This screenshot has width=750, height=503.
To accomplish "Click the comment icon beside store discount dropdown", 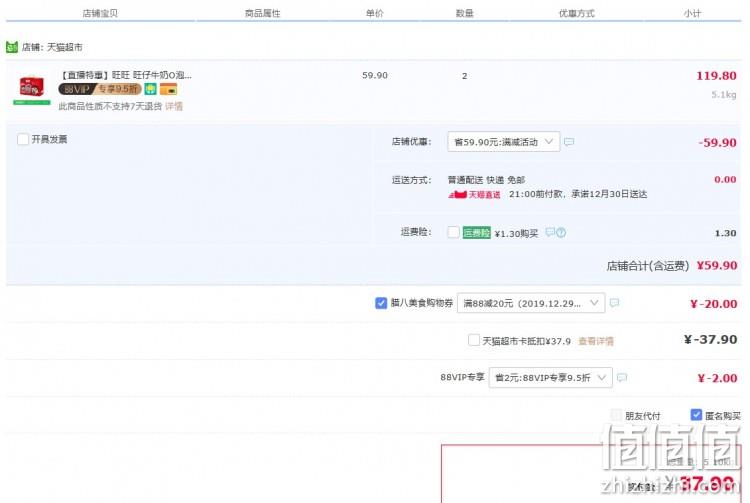I will [x=569, y=142].
